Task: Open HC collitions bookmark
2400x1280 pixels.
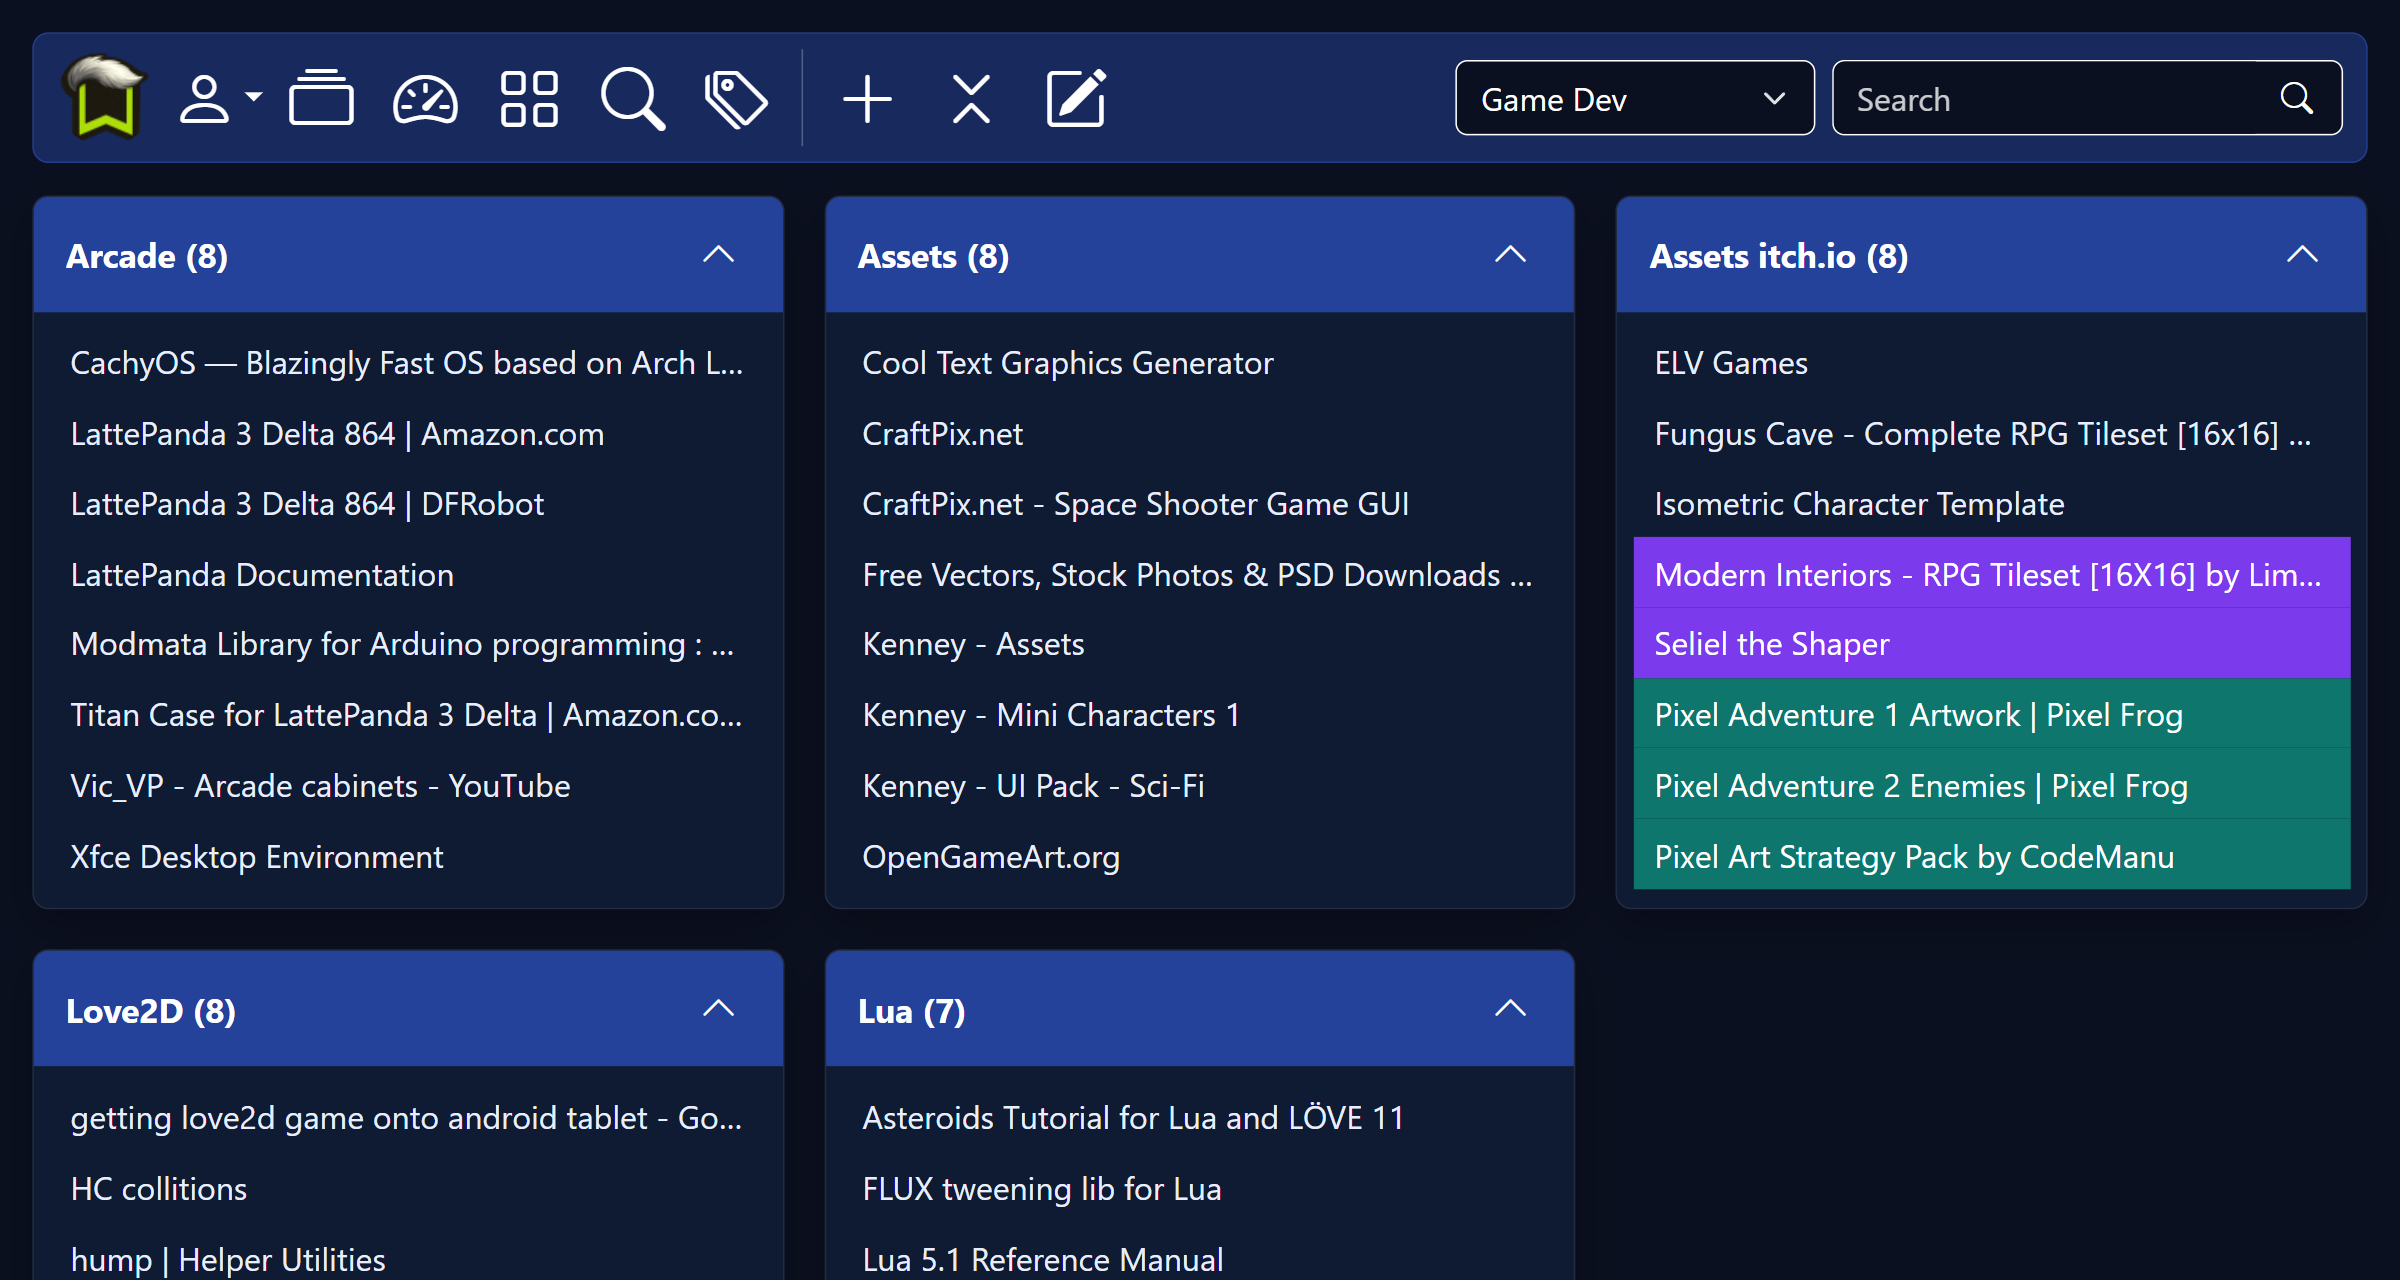Action: [158, 1189]
